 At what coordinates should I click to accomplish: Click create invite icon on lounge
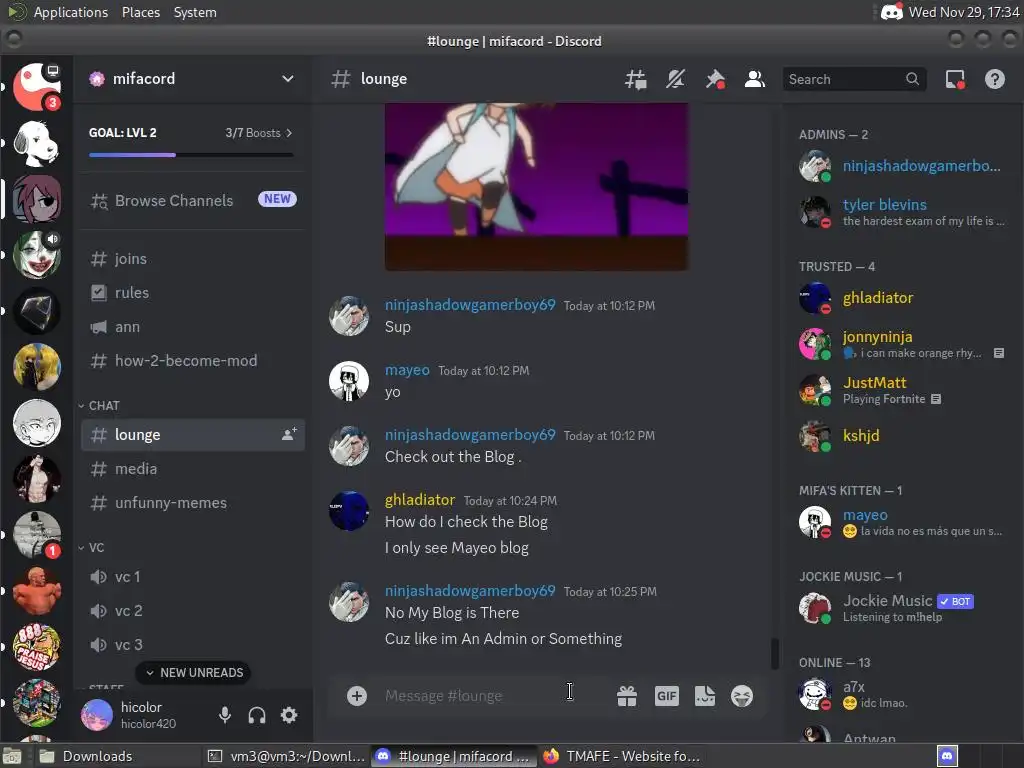point(289,434)
